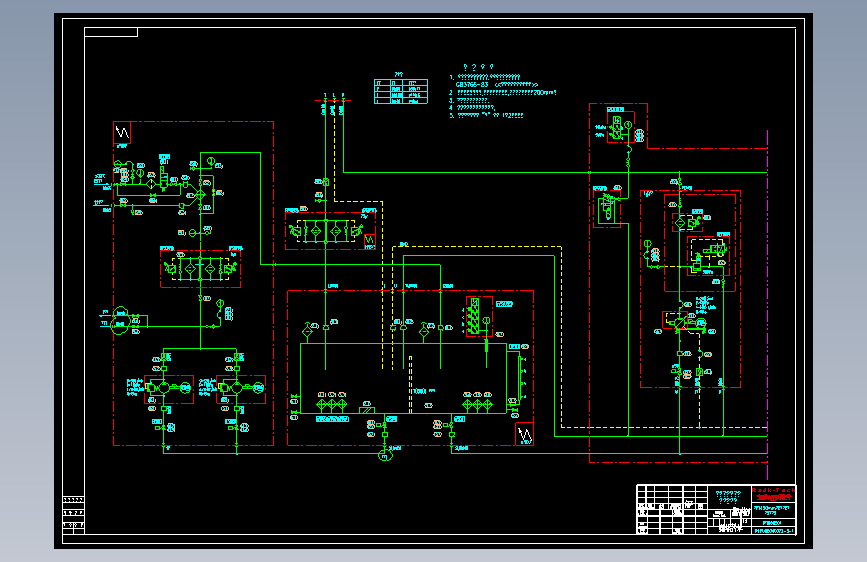The image size is (867, 562).
Task: Click the small cyan legend table above pipelines
Action: click(x=401, y=91)
